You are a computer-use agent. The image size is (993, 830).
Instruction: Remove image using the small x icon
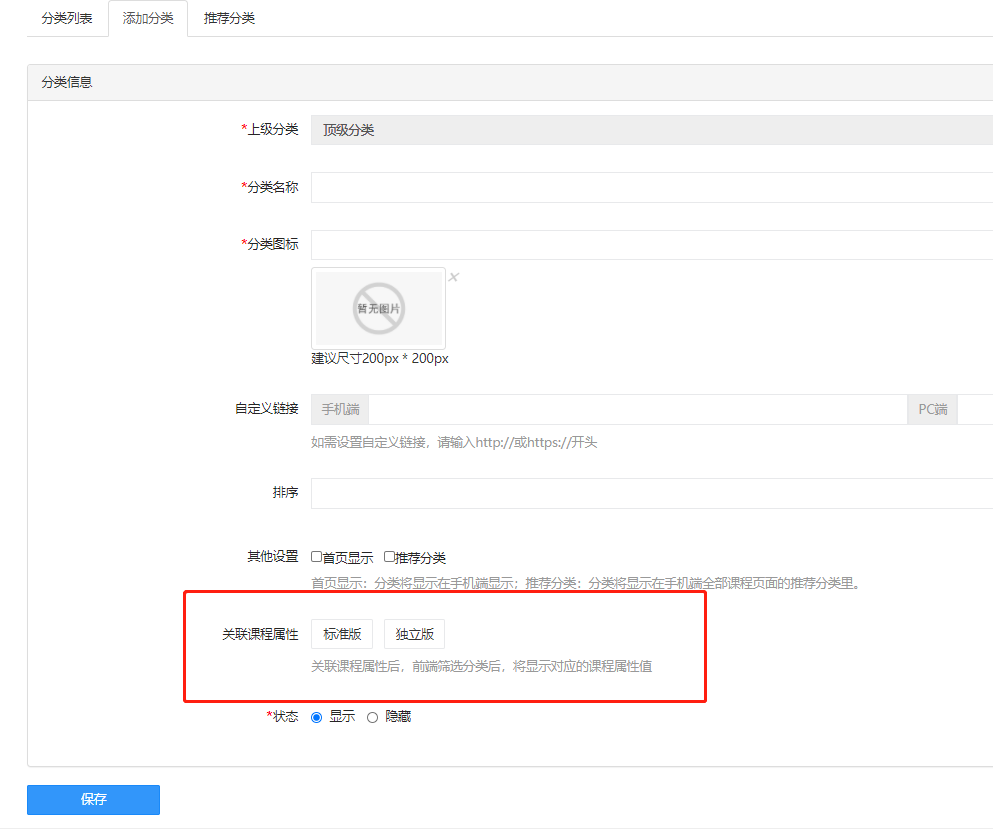(x=453, y=277)
